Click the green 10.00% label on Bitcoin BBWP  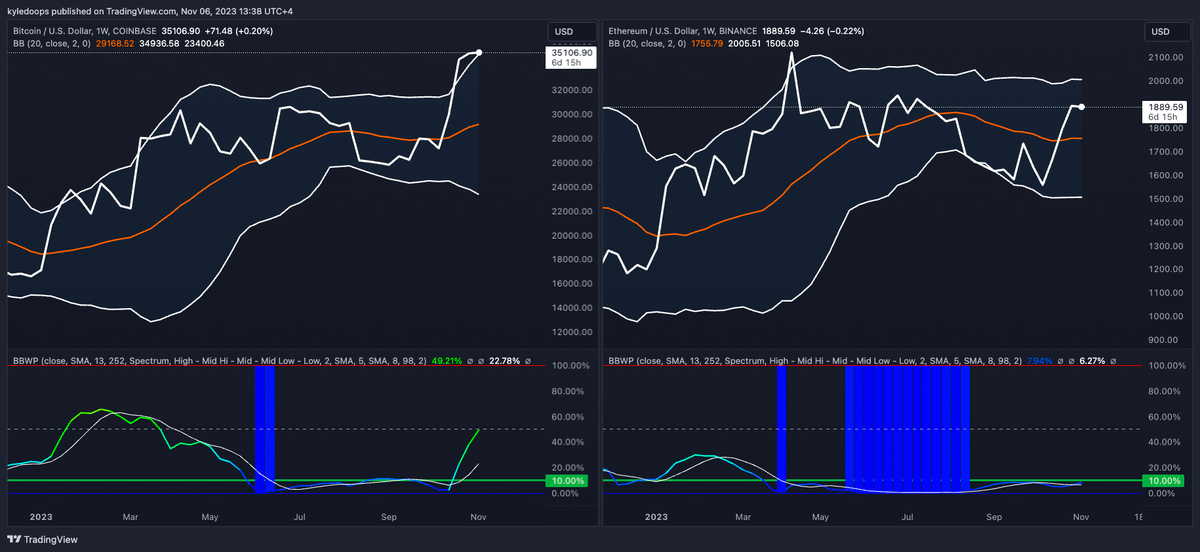pos(570,481)
